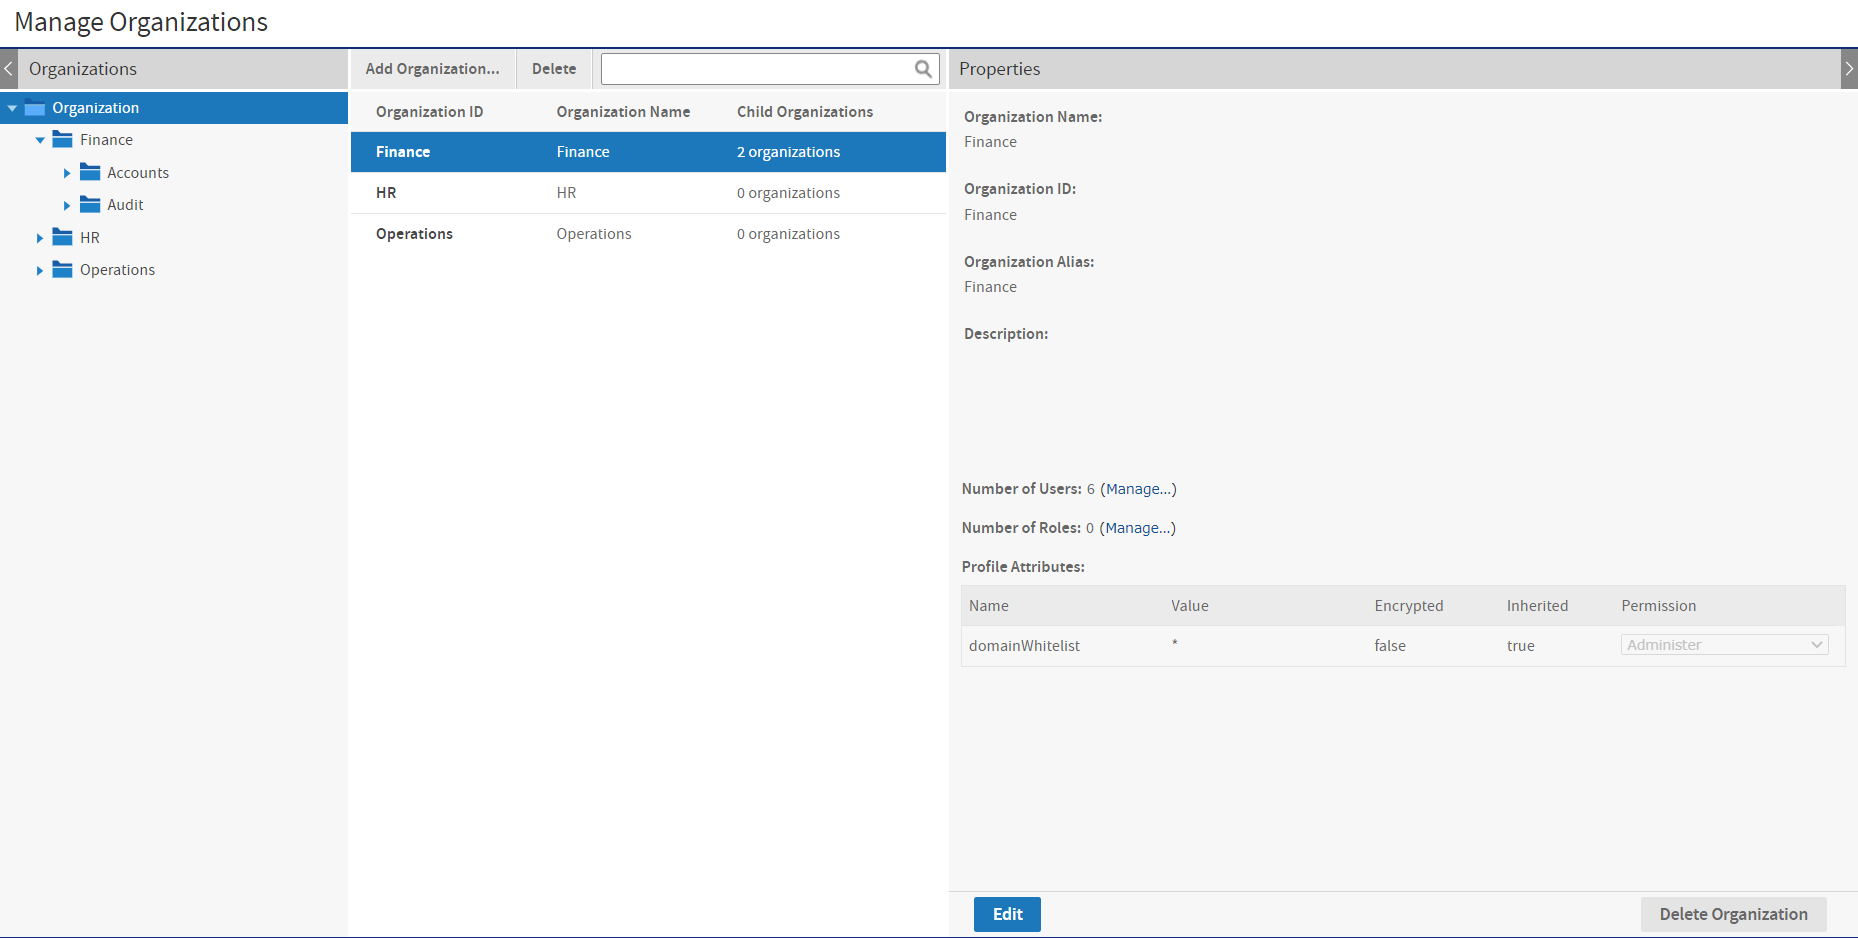Click '0 organizations' cell in Operations row
This screenshot has width=1858, height=938.
(x=788, y=234)
